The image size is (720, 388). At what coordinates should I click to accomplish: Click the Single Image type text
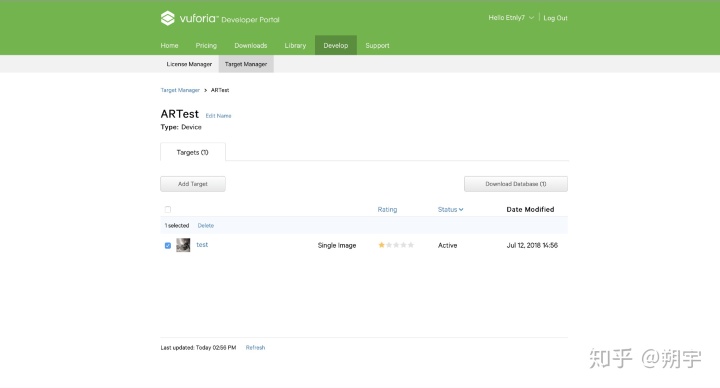tap(337, 245)
